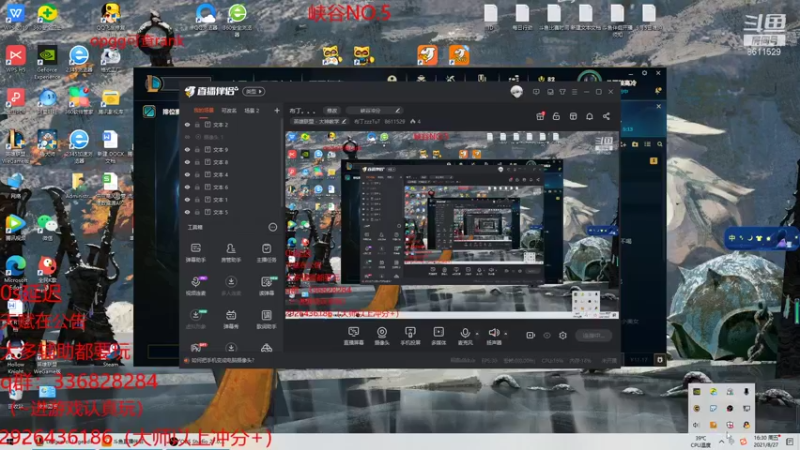The image size is (800, 450).
Task: Open the 歌词助手 lyrics assistant tool
Action: pyautogui.click(x=266, y=319)
